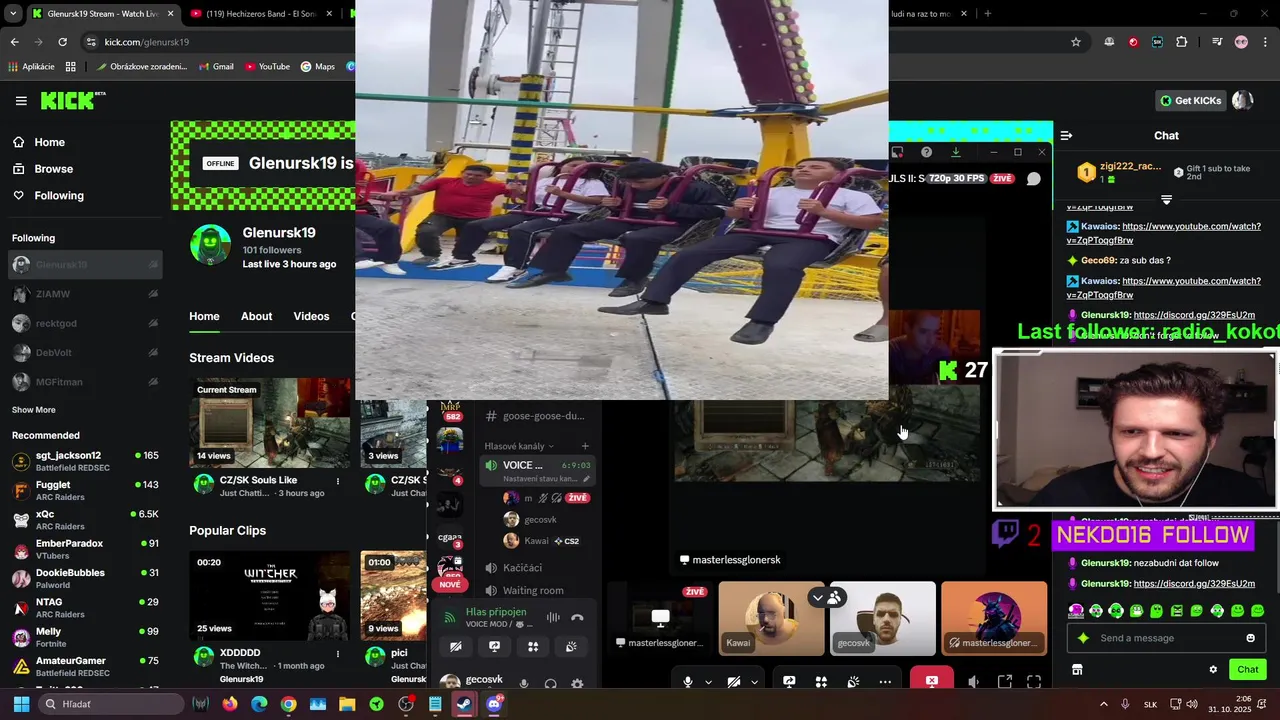Open Discord from the taskbar
The width and height of the screenshot is (1280, 720).
point(494,704)
